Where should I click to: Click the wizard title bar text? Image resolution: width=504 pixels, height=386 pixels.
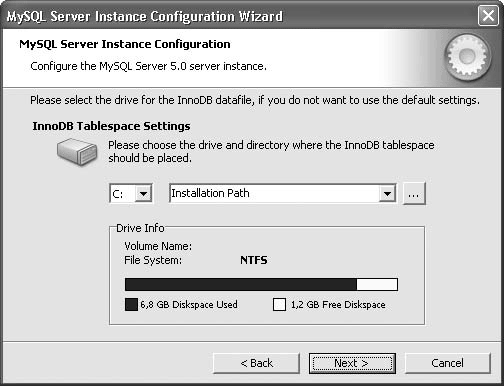click(145, 16)
